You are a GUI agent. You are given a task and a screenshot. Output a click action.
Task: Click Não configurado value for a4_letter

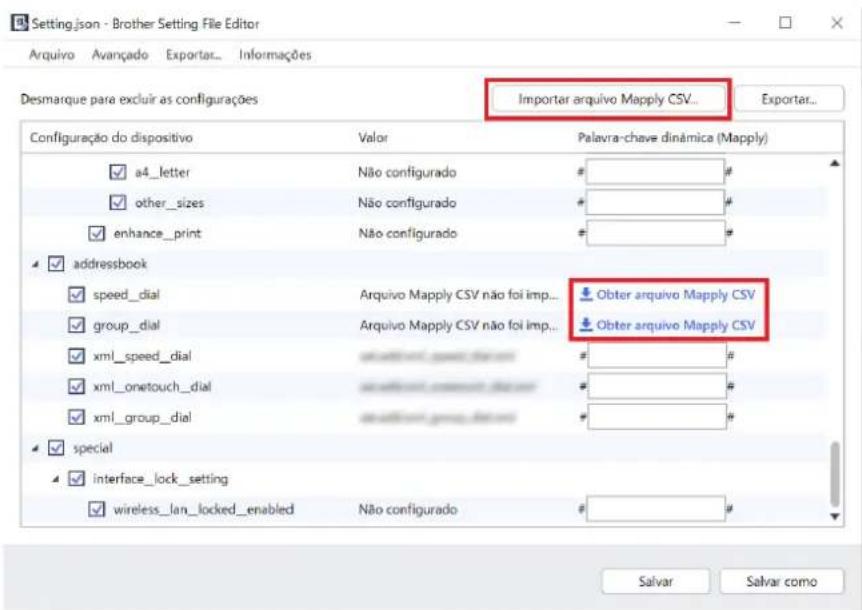407,172
